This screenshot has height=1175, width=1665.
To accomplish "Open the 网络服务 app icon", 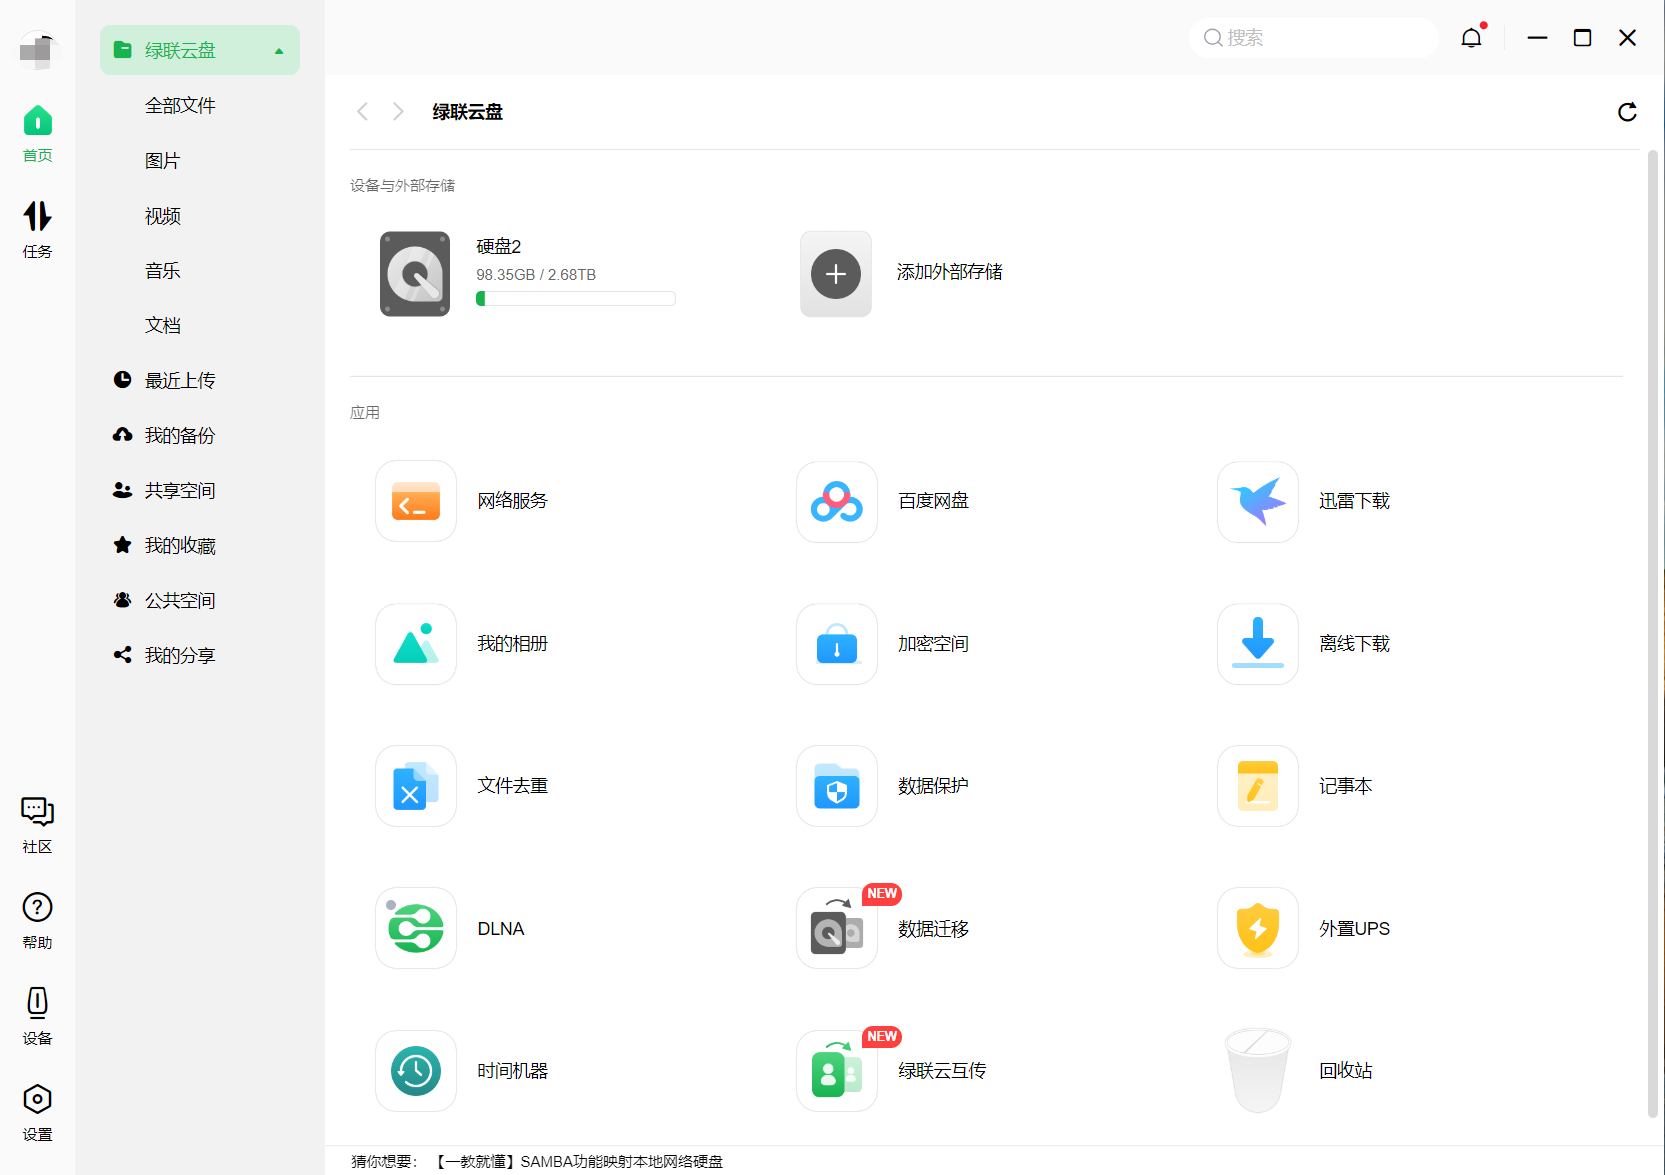I will (x=416, y=502).
